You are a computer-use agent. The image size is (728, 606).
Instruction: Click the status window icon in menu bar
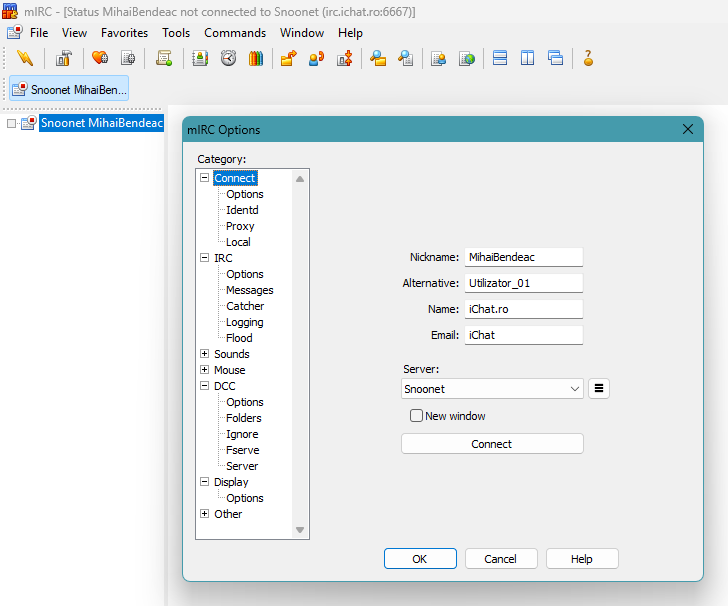point(14,33)
